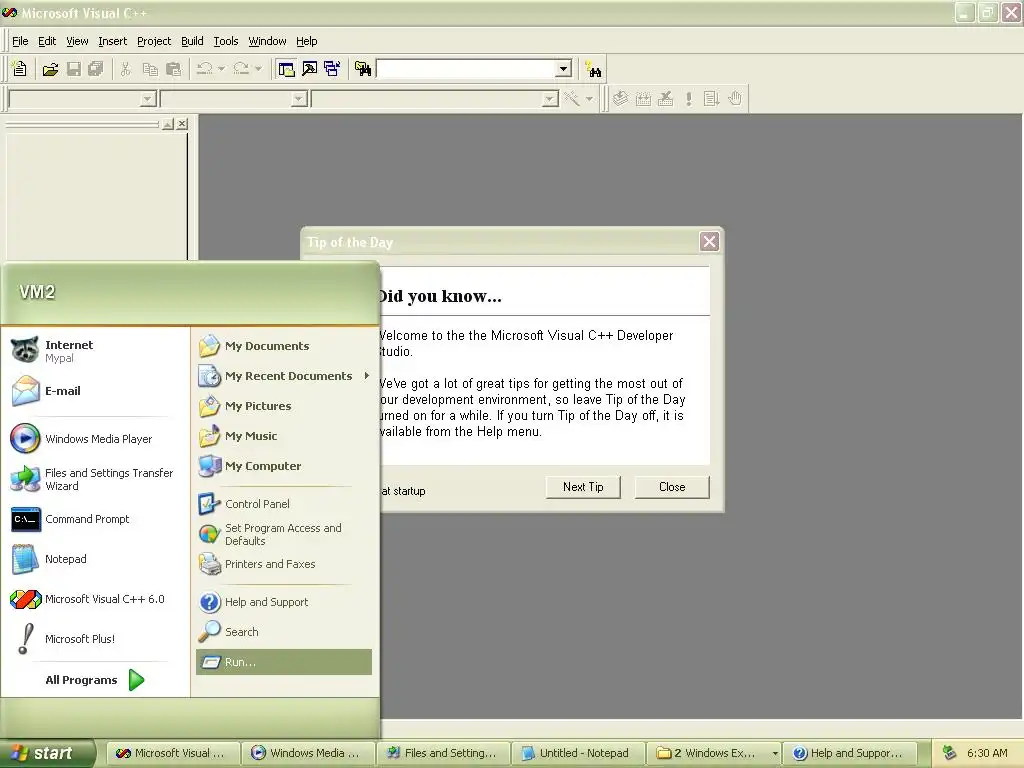1024x768 pixels.
Task: Click the Search binoculars help icon
Action: point(594,69)
